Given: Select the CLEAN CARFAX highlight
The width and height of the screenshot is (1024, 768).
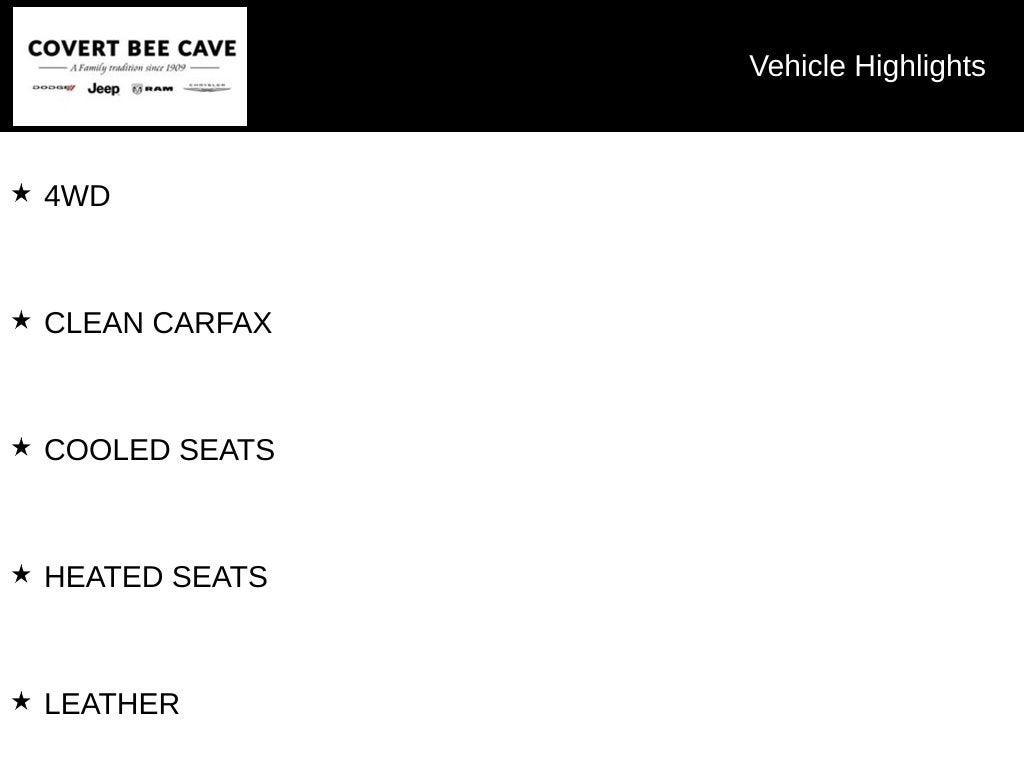Looking at the screenshot, I should 158,323.
